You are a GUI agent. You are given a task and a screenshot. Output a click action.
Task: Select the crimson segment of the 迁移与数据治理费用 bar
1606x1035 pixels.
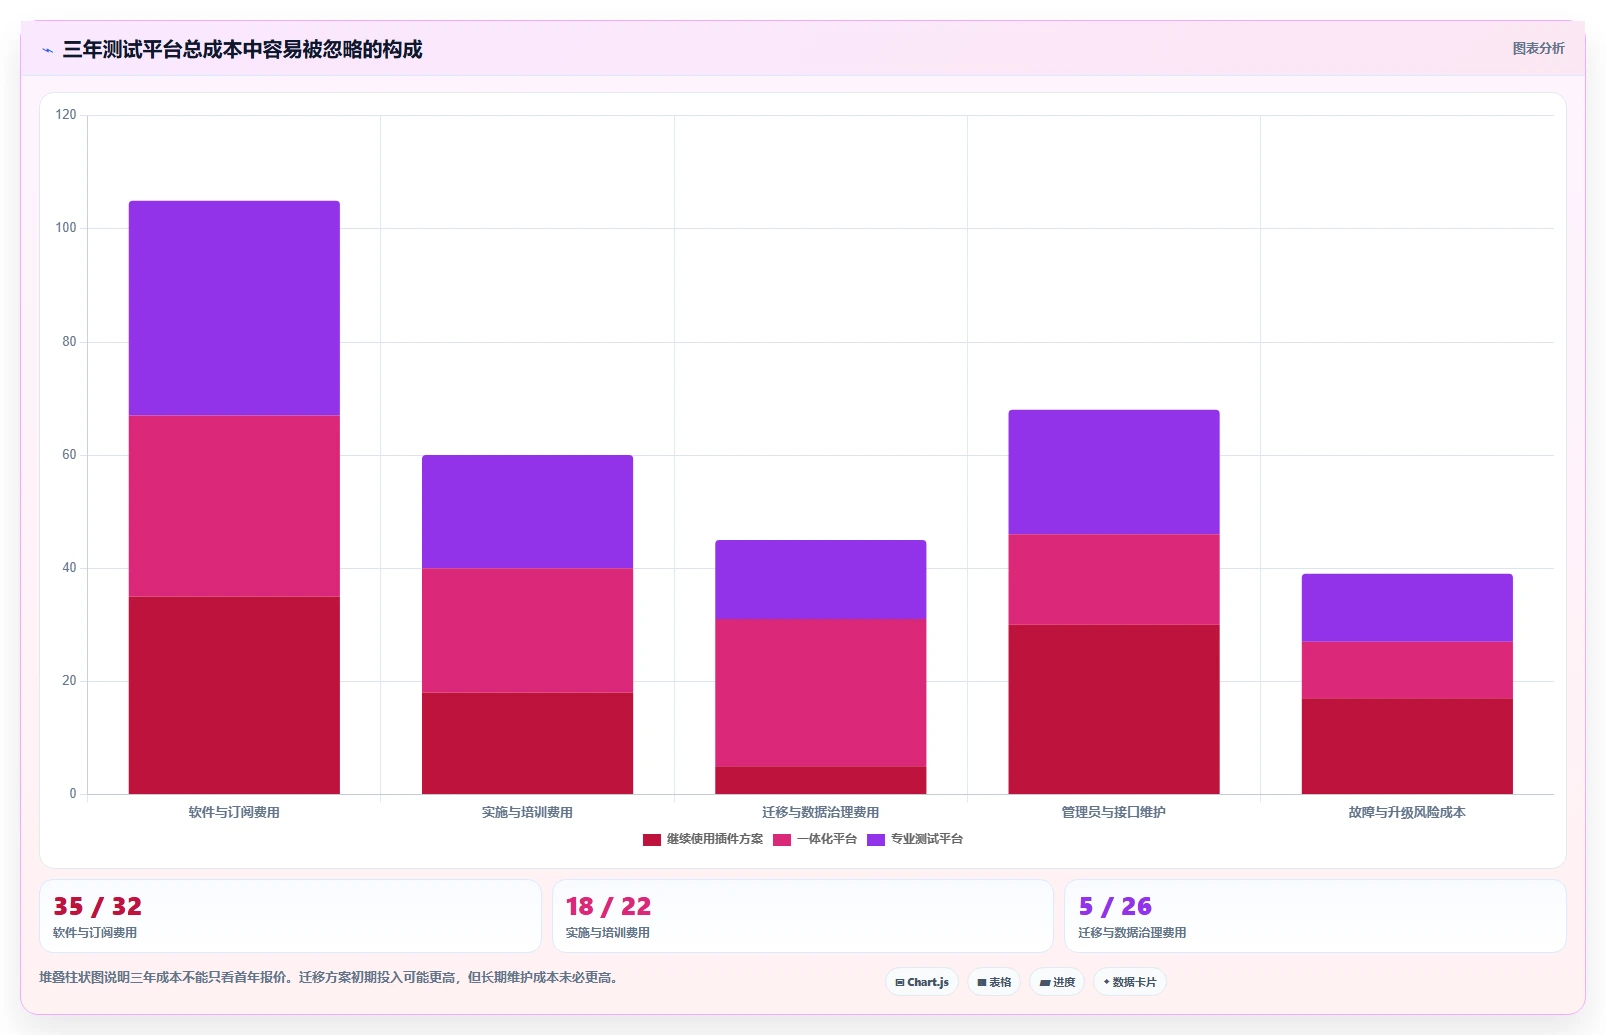[x=820, y=780]
